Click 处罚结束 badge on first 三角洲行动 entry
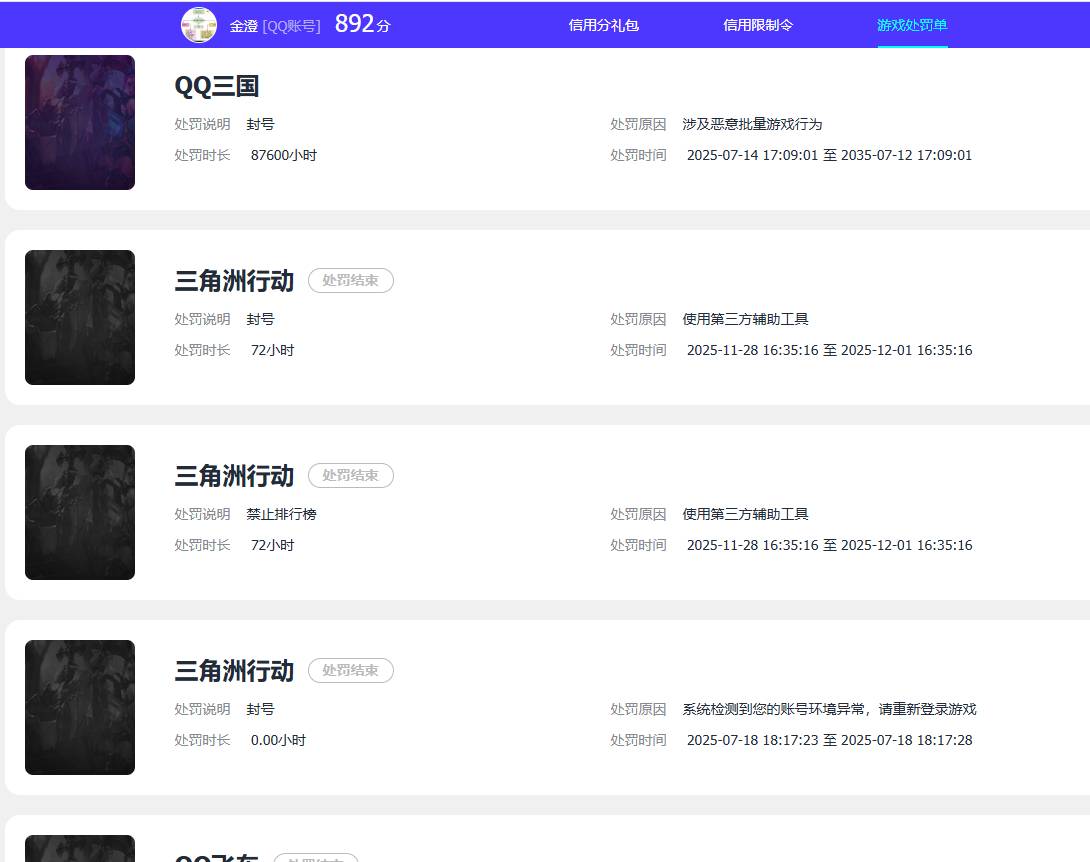Screen dimensions: 1090x862 click(x=351, y=281)
